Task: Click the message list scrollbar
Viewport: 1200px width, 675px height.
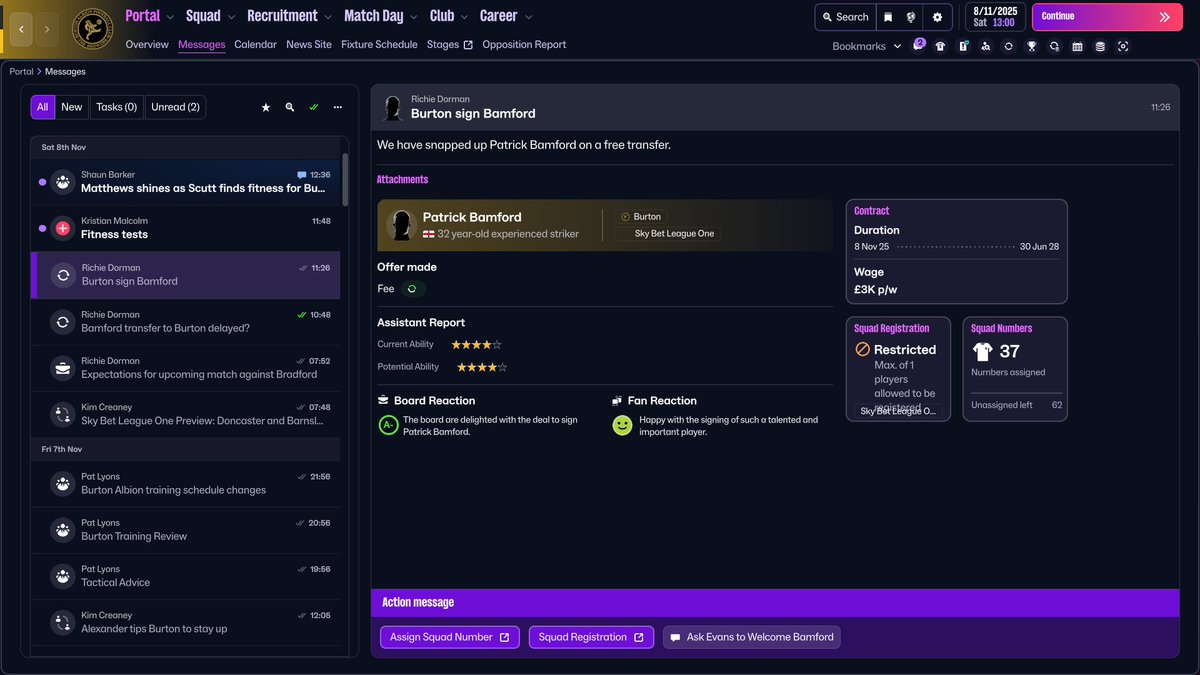Action: click(x=346, y=179)
